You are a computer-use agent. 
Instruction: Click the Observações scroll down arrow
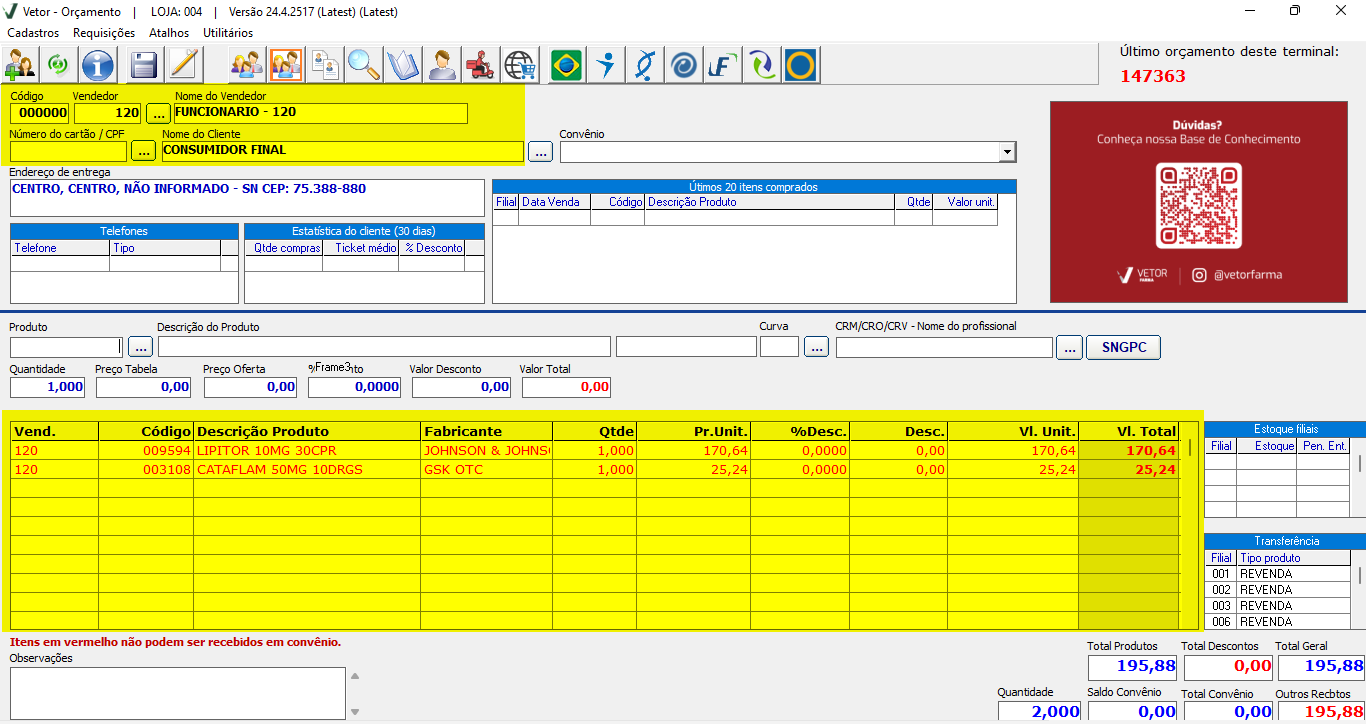tap(353, 712)
